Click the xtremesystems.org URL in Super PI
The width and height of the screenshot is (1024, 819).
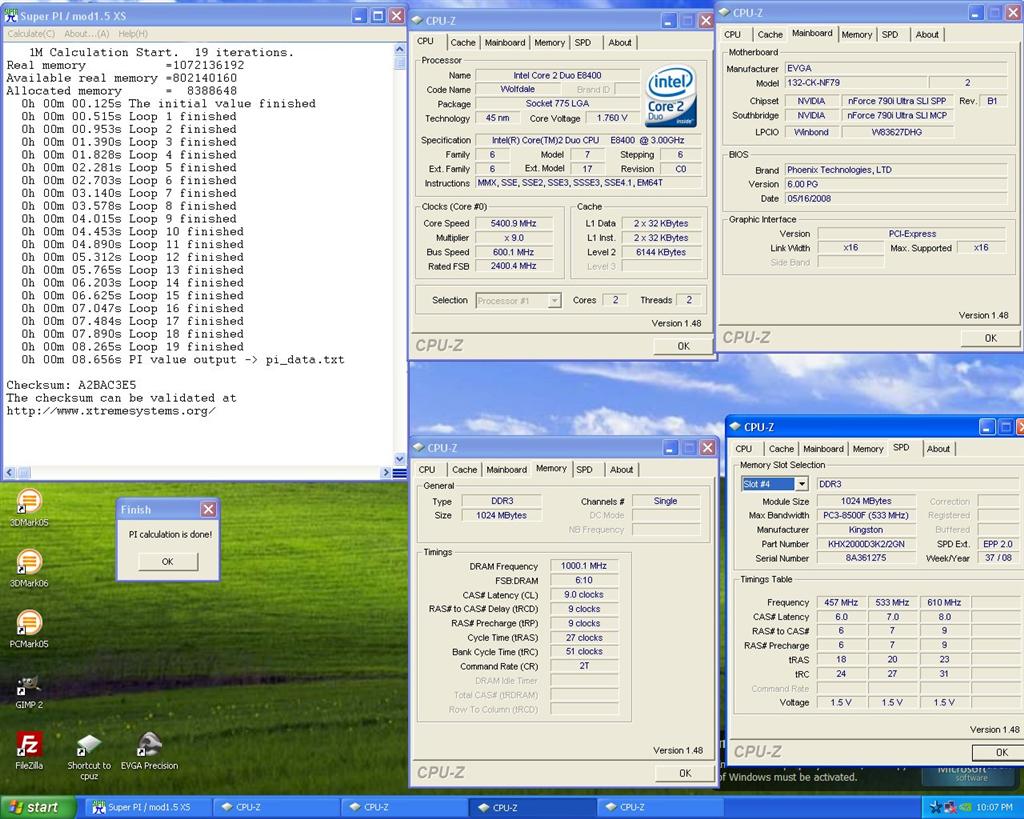tap(111, 411)
